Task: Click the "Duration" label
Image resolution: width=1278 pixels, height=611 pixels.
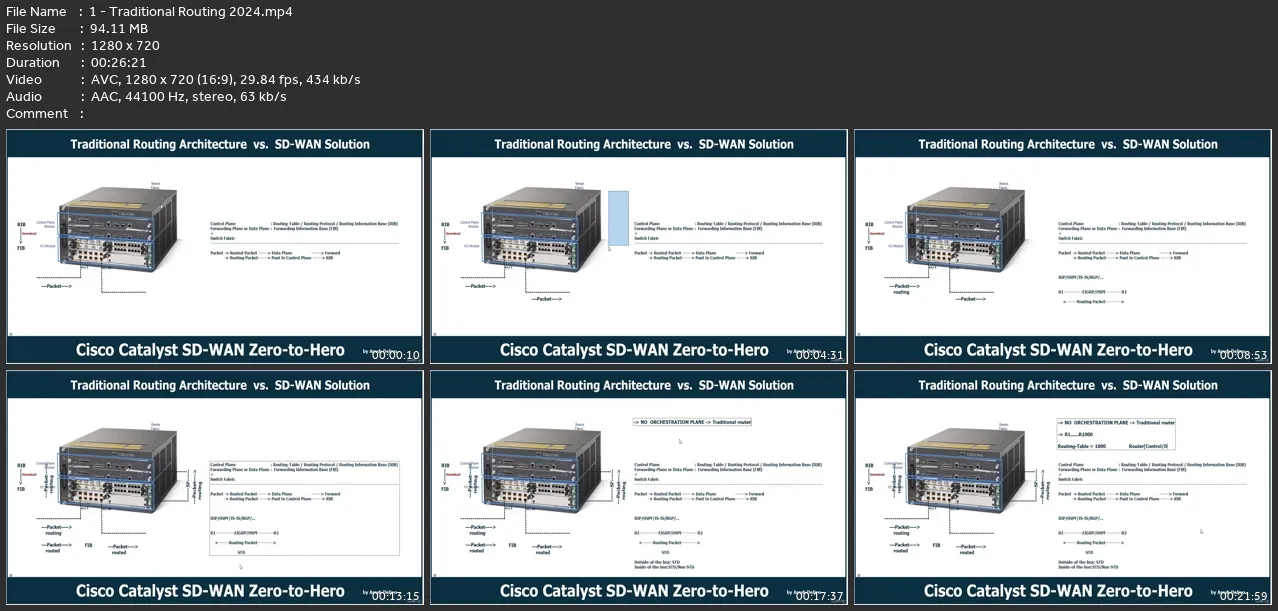Action: click(33, 62)
